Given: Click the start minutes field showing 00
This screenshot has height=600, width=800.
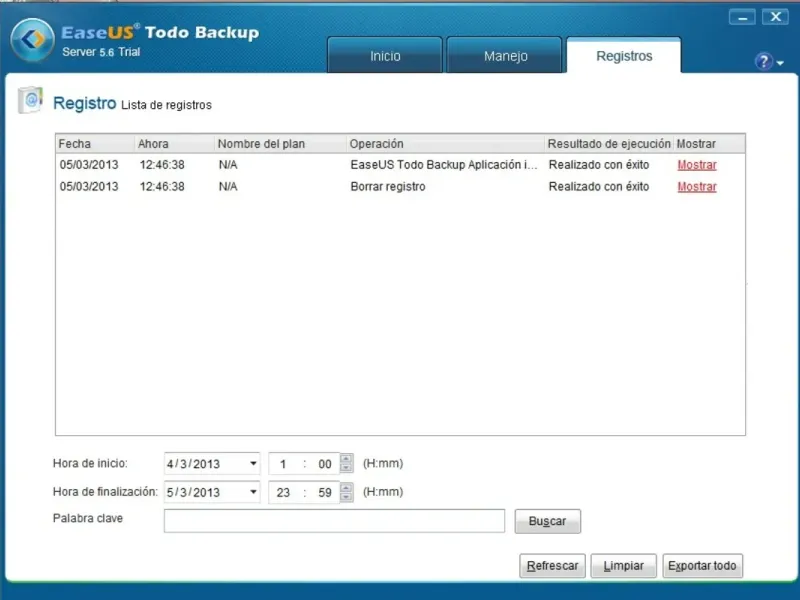Looking at the screenshot, I should (x=324, y=464).
